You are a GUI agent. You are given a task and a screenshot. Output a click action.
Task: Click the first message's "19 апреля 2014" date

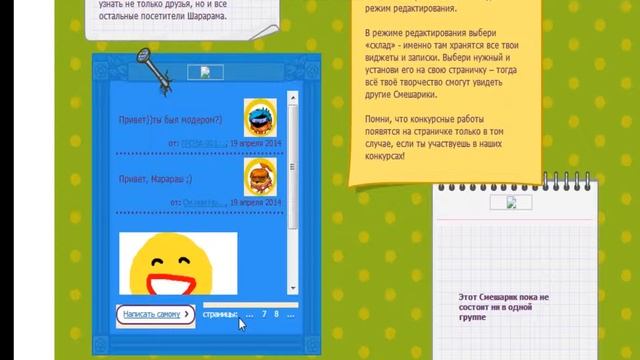coord(256,143)
